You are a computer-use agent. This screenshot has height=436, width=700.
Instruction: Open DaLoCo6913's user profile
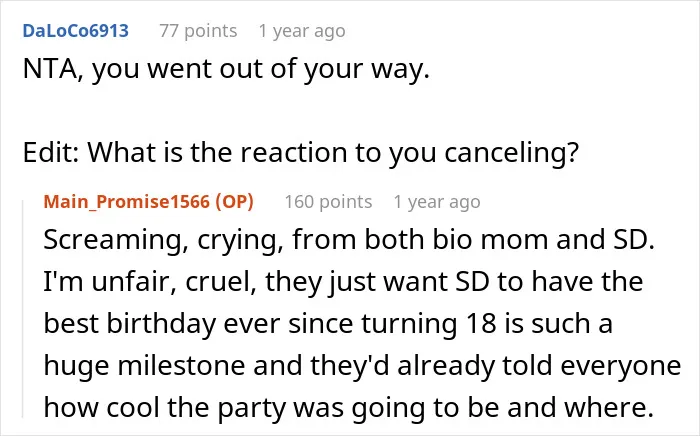(x=75, y=31)
